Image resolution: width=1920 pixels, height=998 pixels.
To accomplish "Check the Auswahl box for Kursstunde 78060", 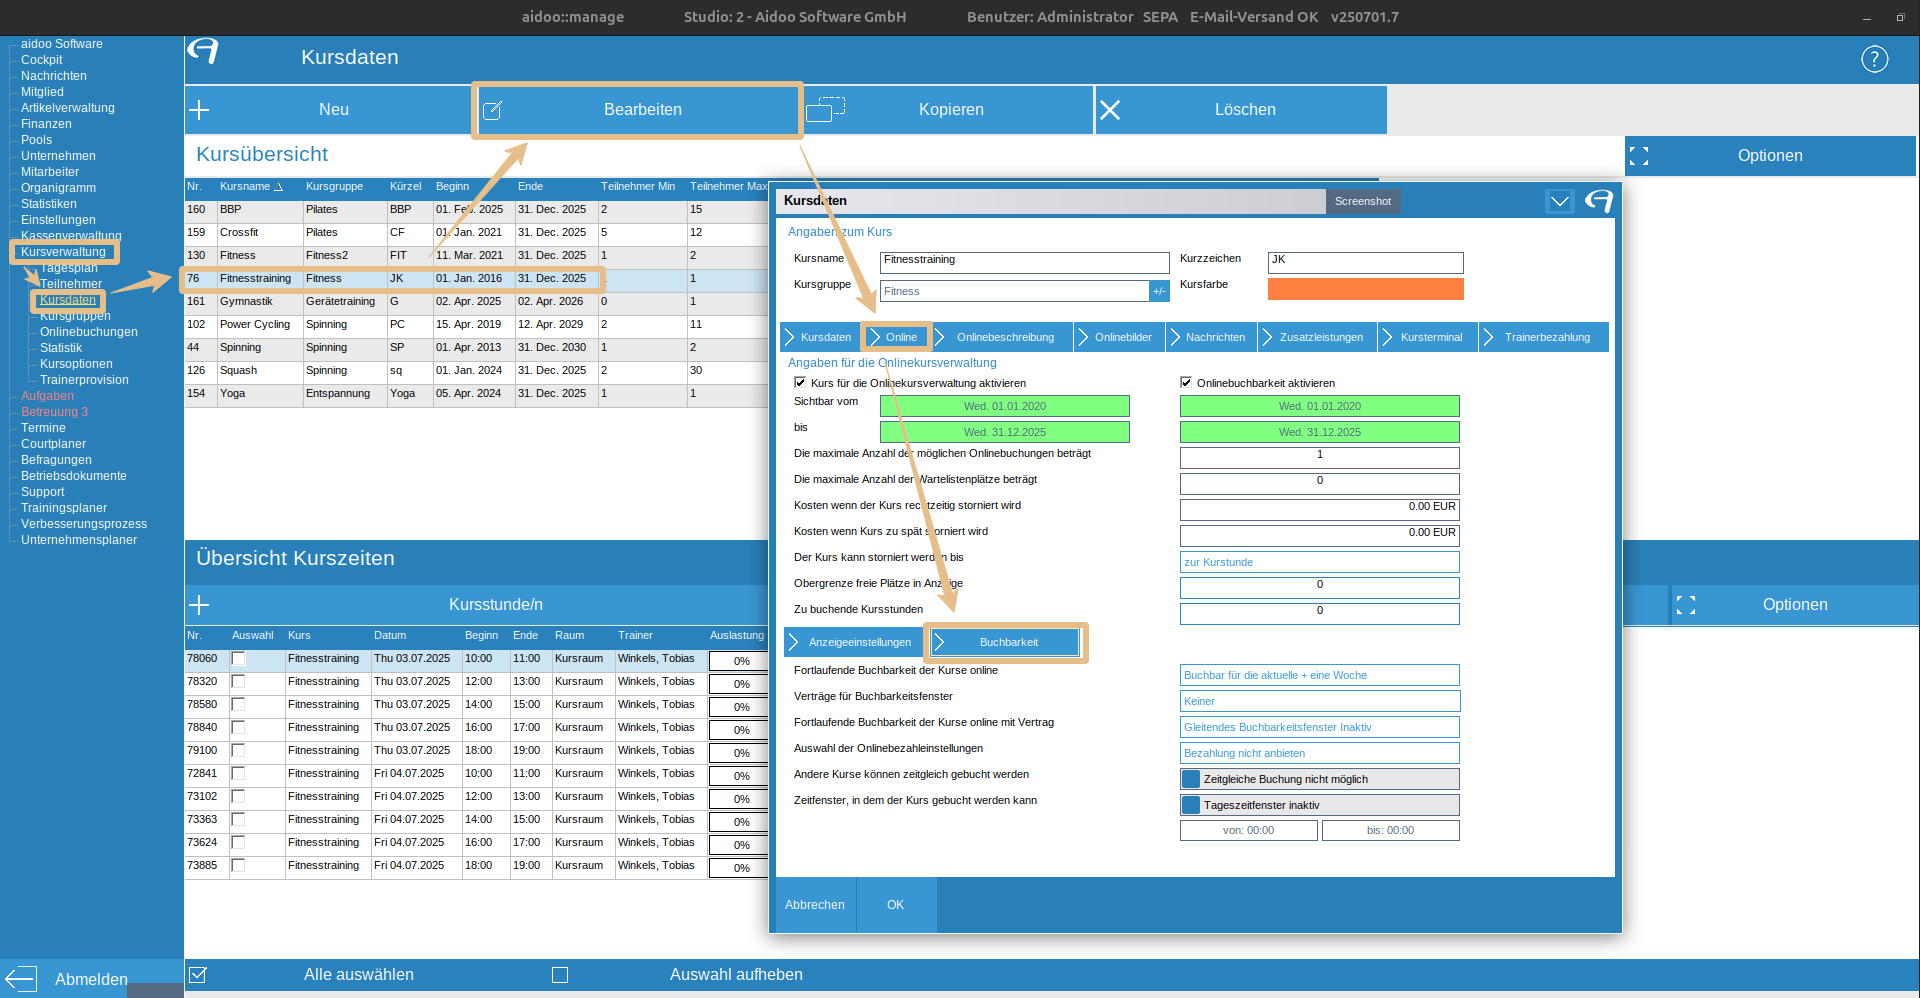I will (x=238, y=659).
